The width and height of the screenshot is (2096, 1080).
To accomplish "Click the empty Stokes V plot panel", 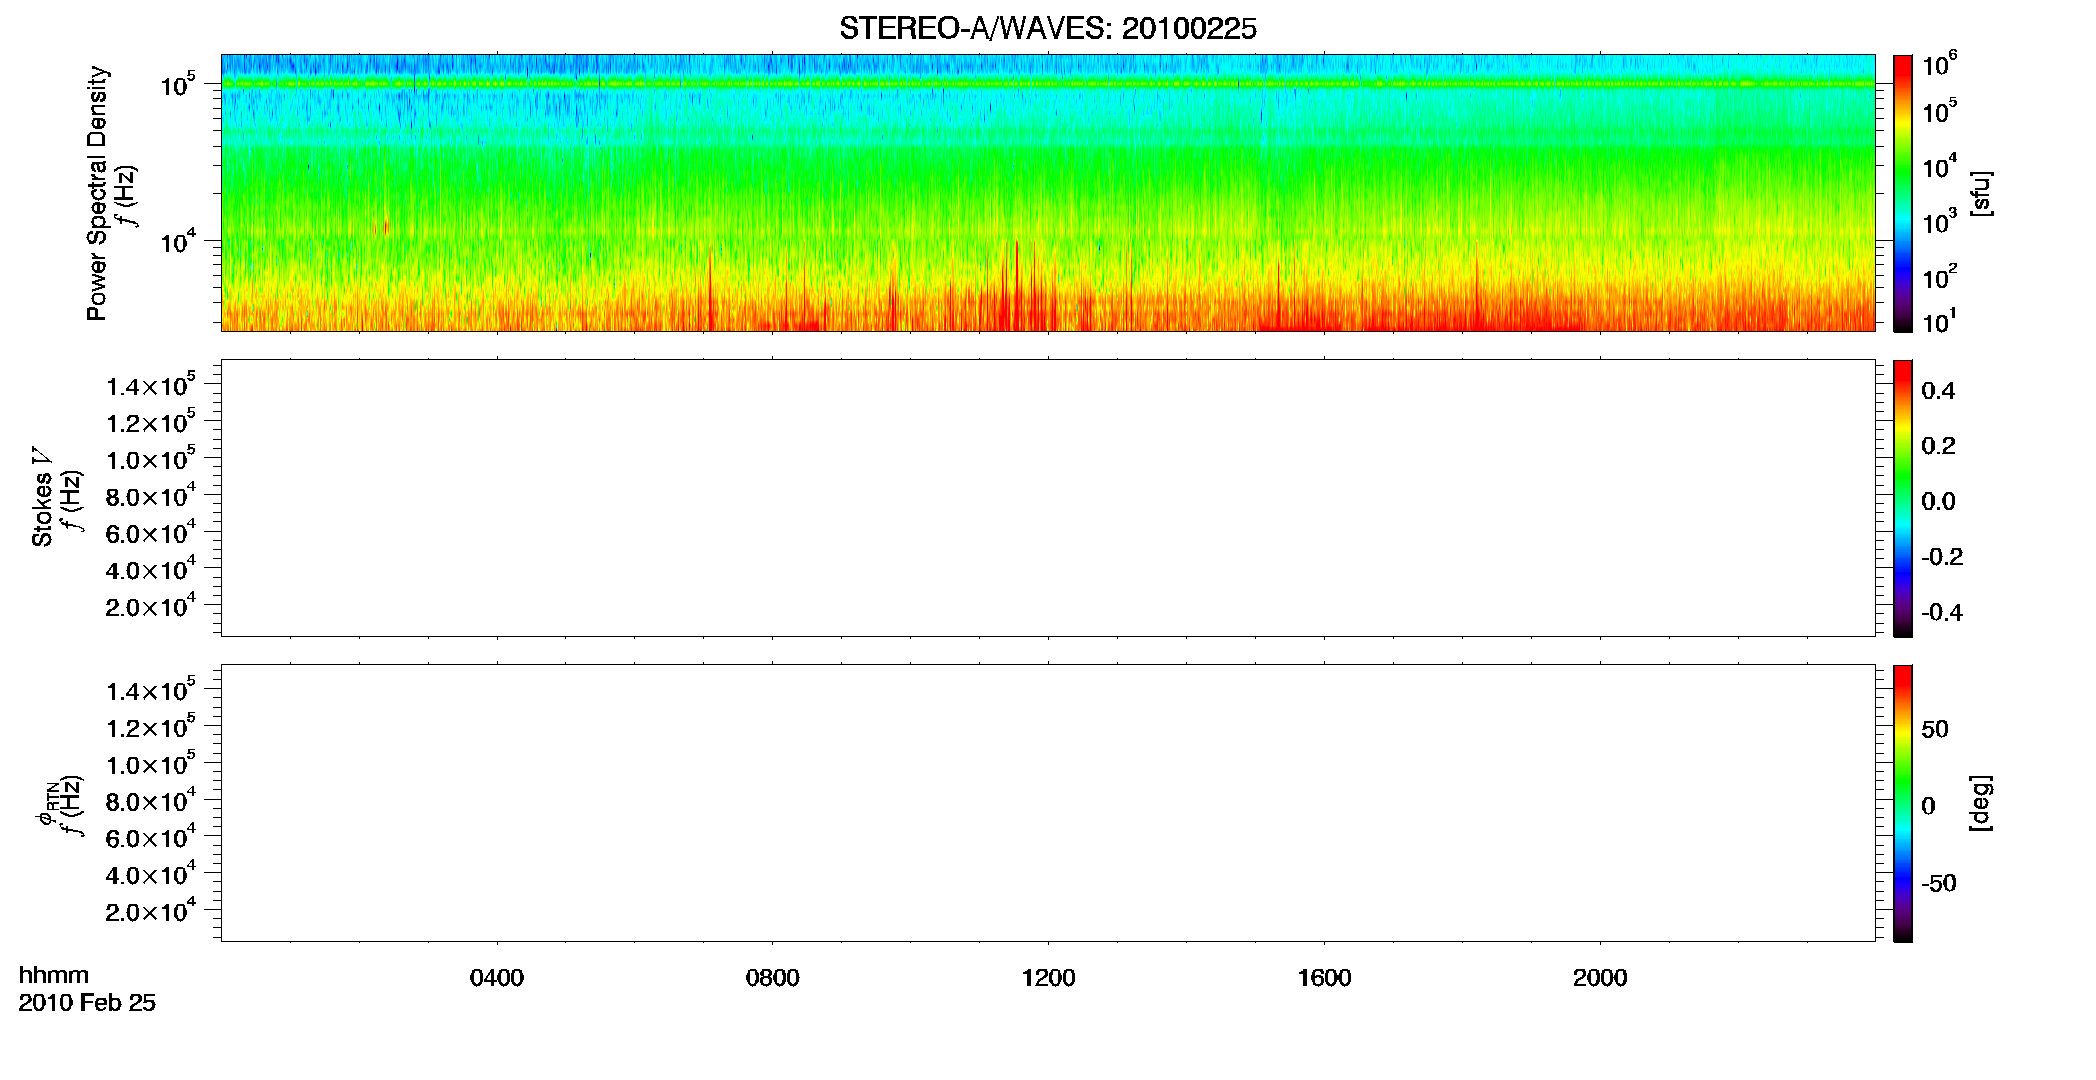I will pyautogui.click(x=1048, y=497).
